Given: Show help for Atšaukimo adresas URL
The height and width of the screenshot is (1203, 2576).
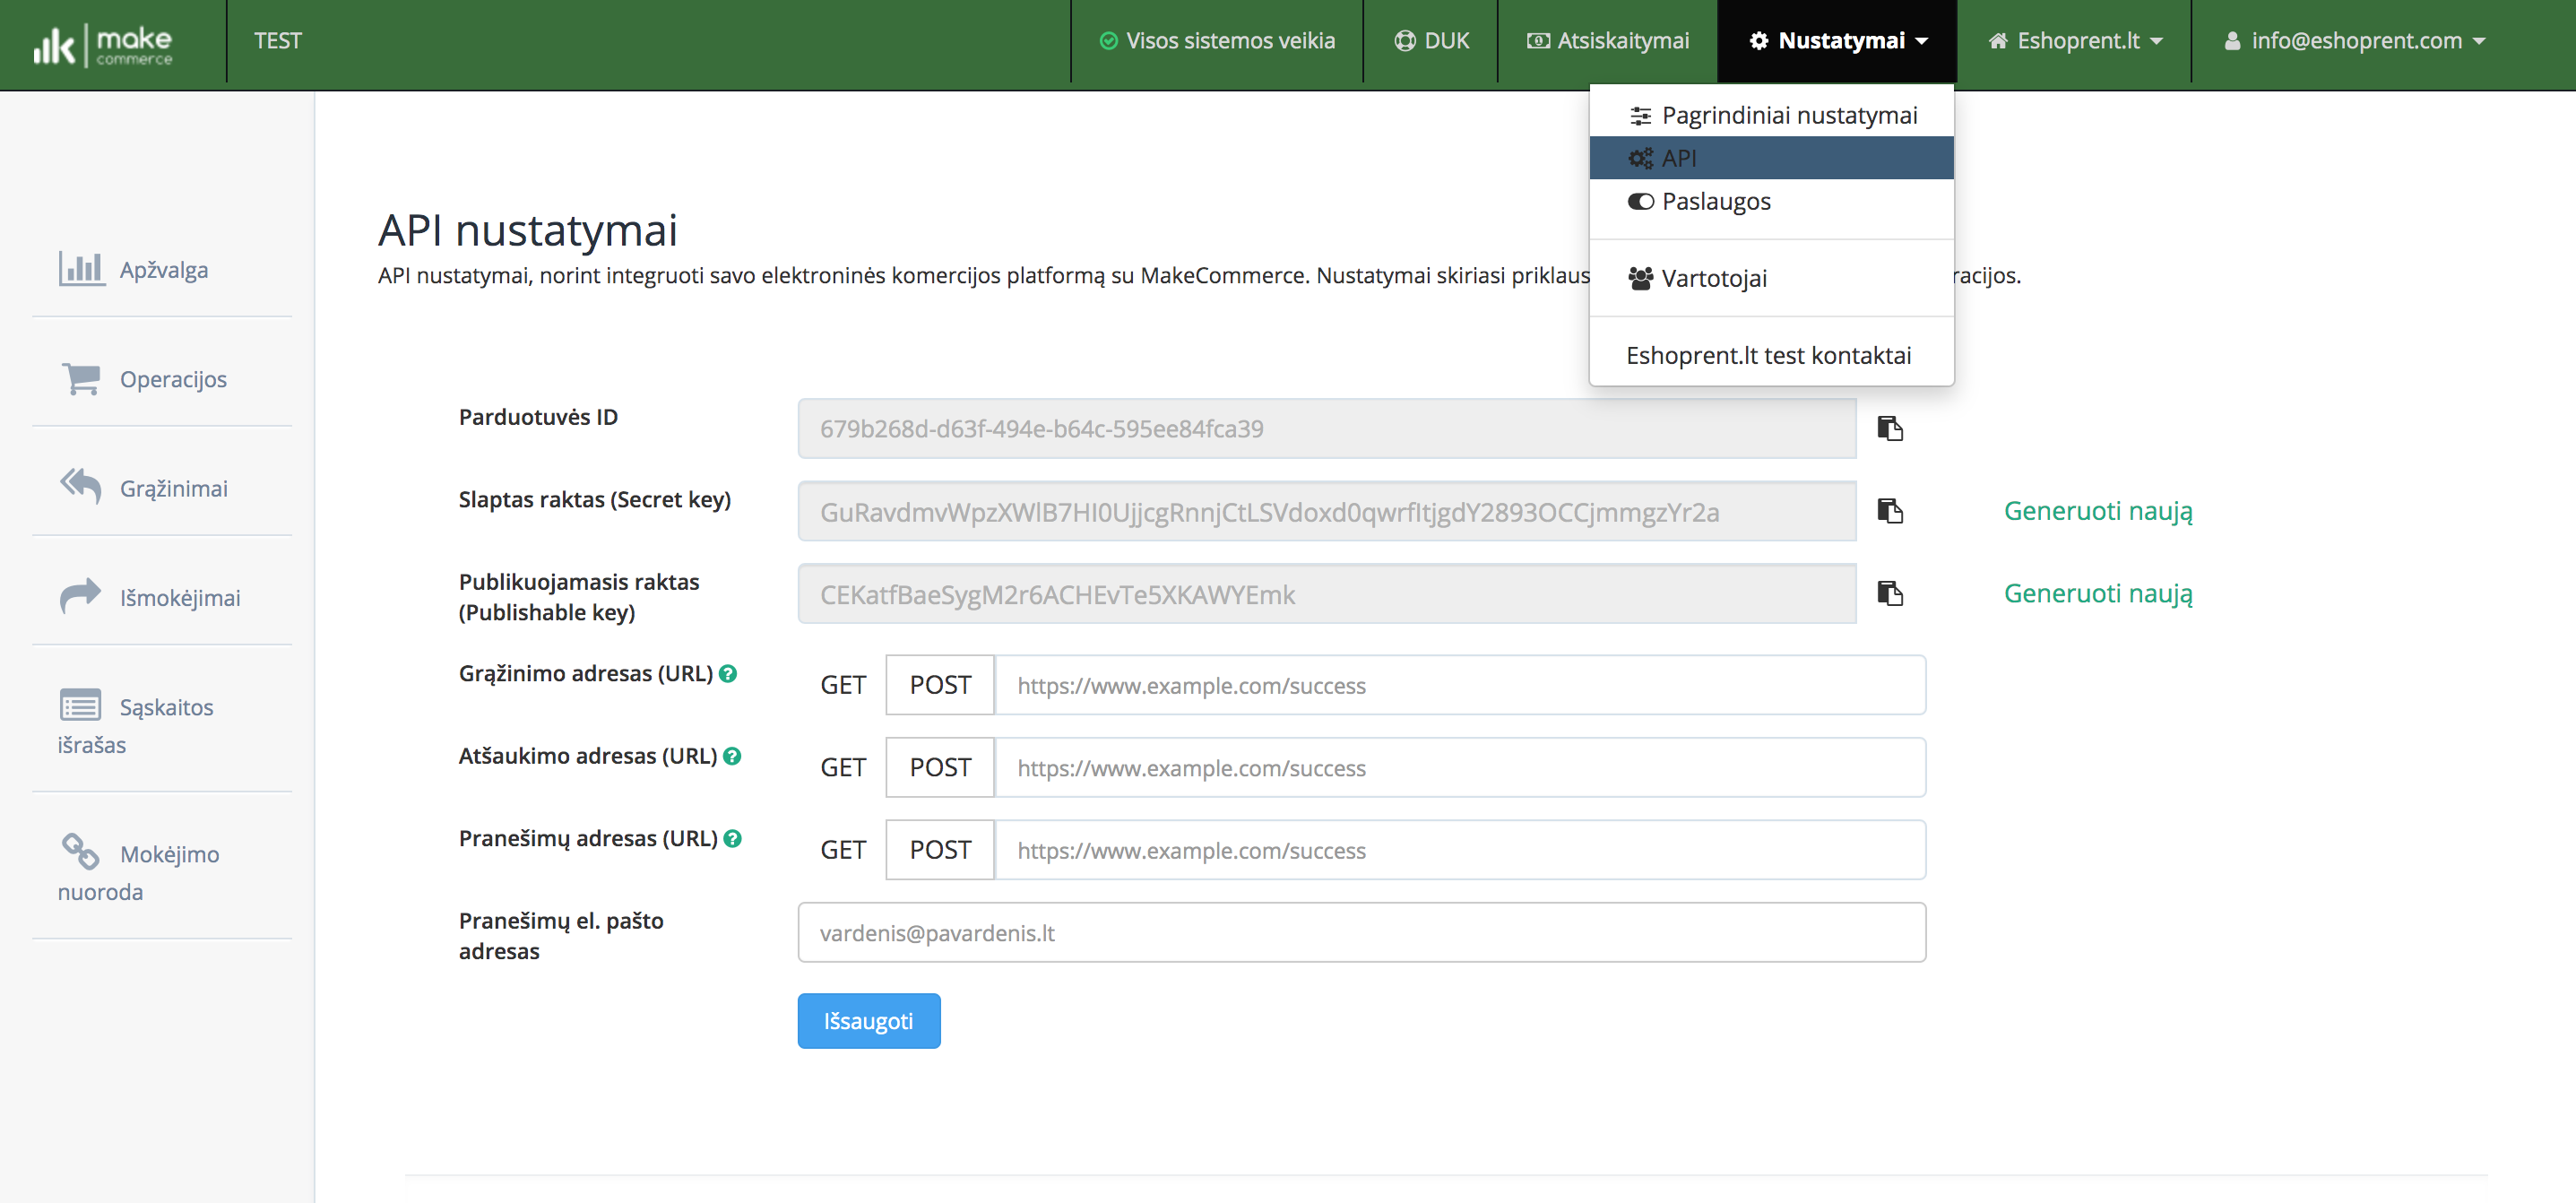Looking at the screenshot, I should 732,756.
